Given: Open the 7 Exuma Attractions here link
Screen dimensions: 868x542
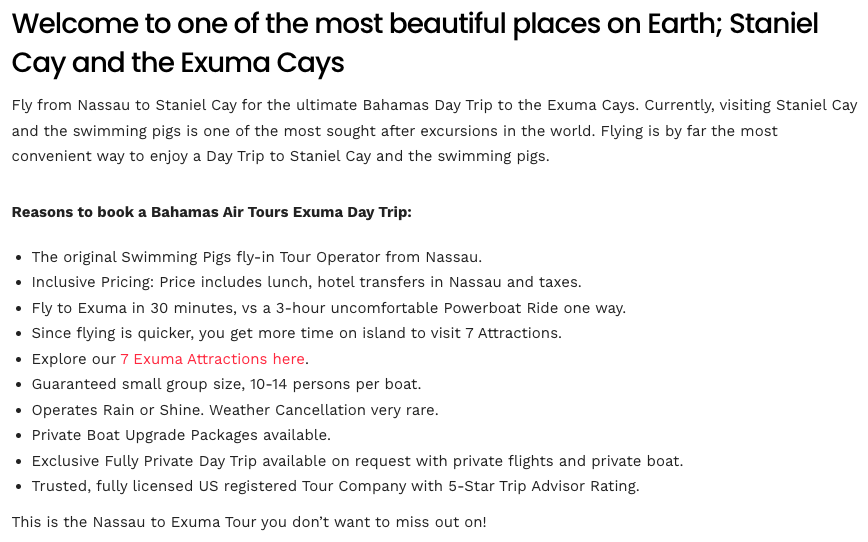Looking at the screenshot, I should pyautogui.click(x=213, y=359).
